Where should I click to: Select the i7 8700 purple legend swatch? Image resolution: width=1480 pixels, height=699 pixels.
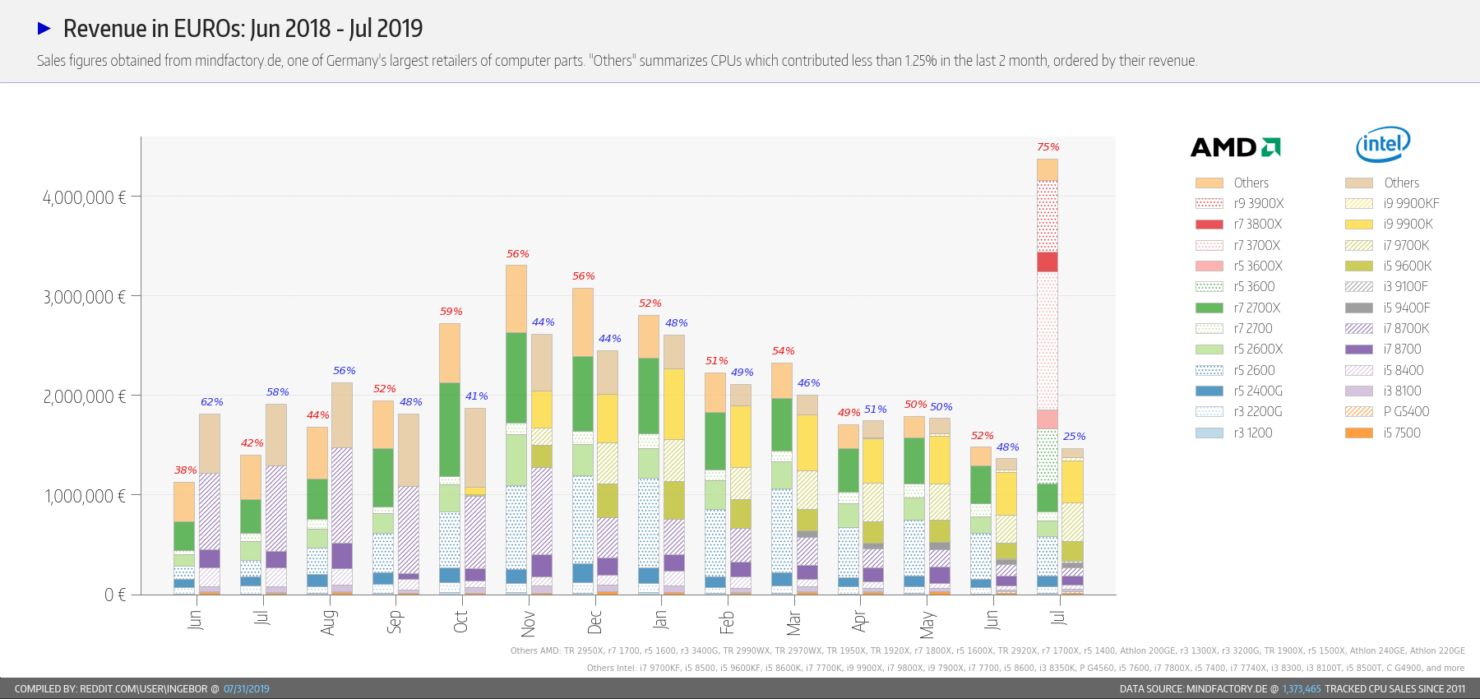(1359, 349)
